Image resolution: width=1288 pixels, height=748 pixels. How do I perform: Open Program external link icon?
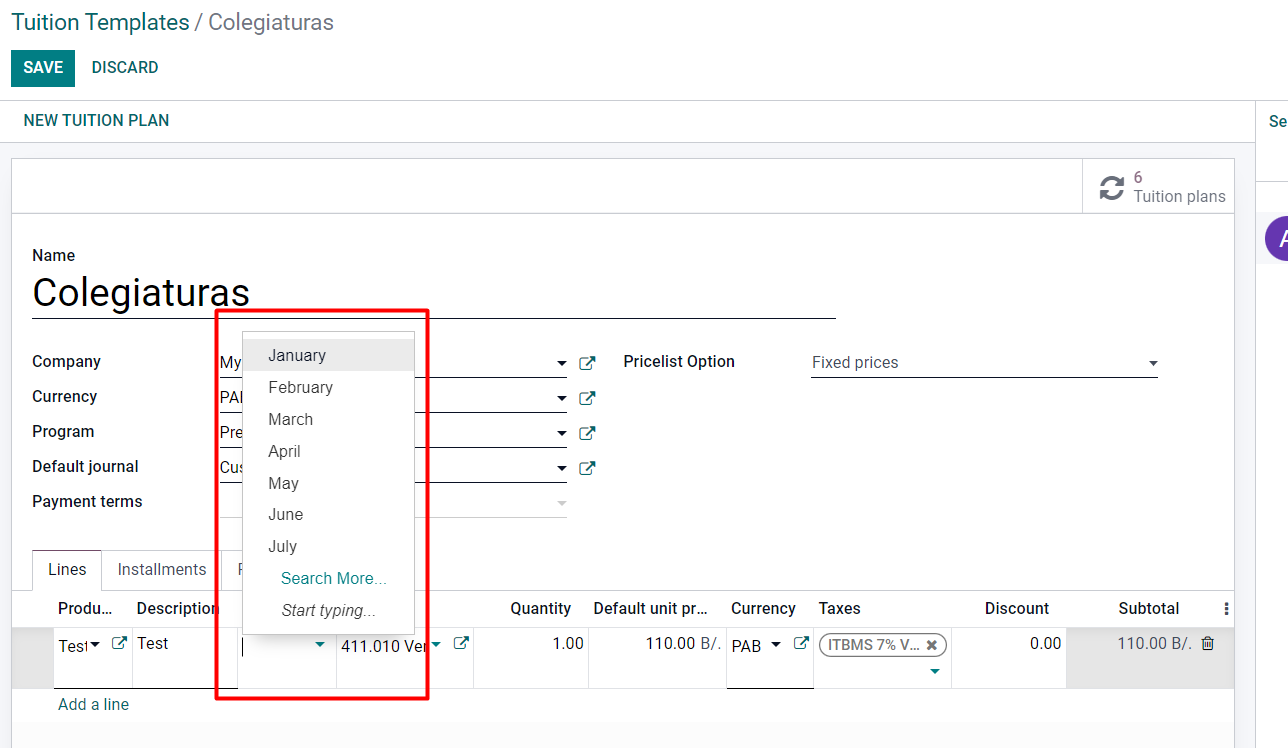(587, 433)
